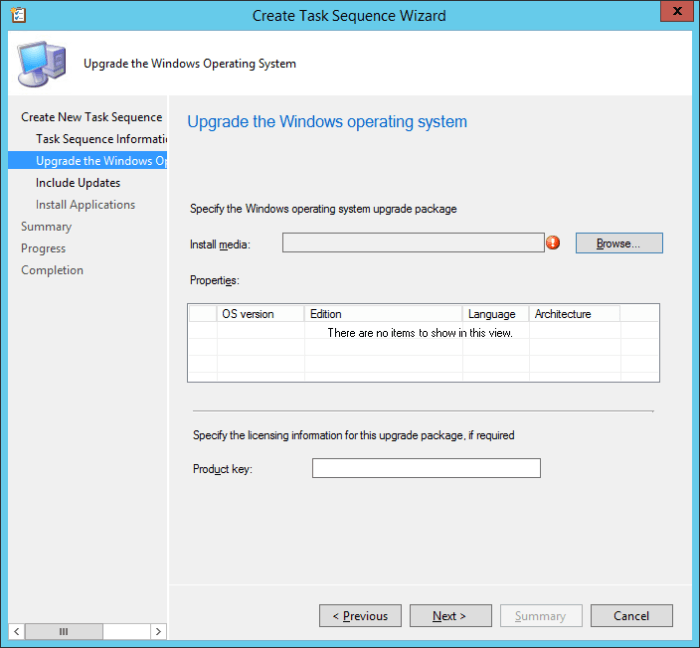Click the 'Upgrade the Windows operating system' heading
The image size is (700, 648).
click(327, 121)
